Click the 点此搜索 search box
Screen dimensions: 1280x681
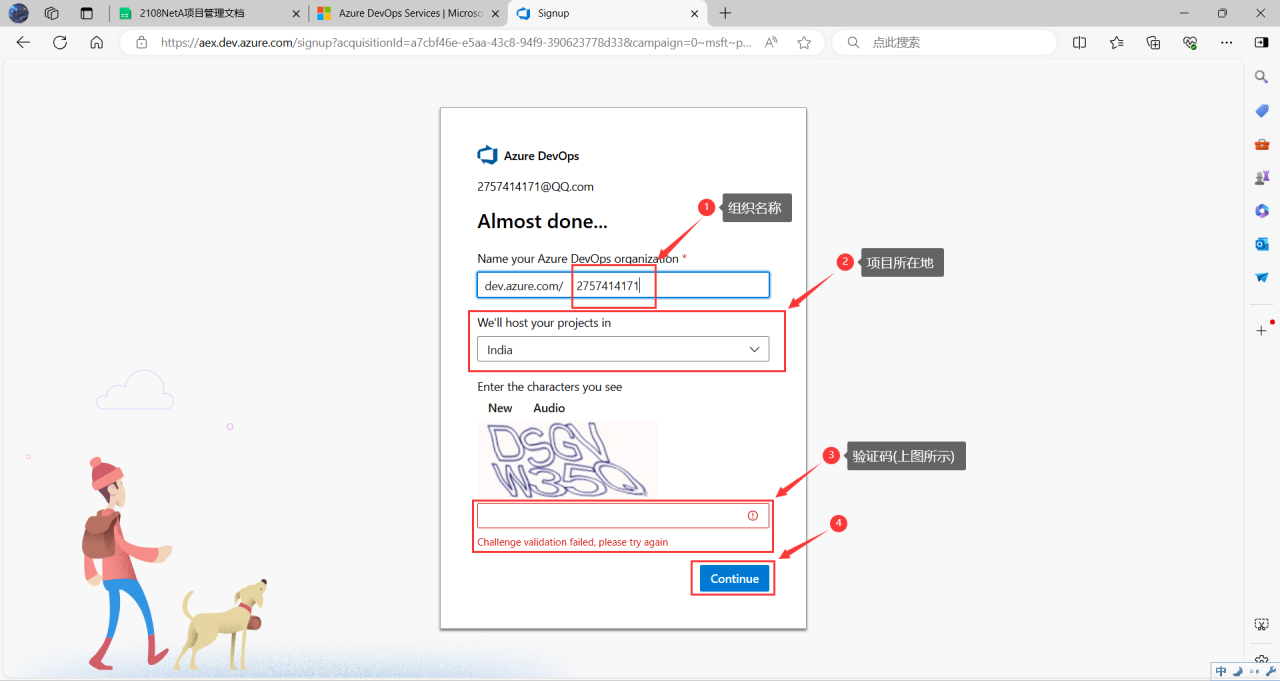[944, 42]
